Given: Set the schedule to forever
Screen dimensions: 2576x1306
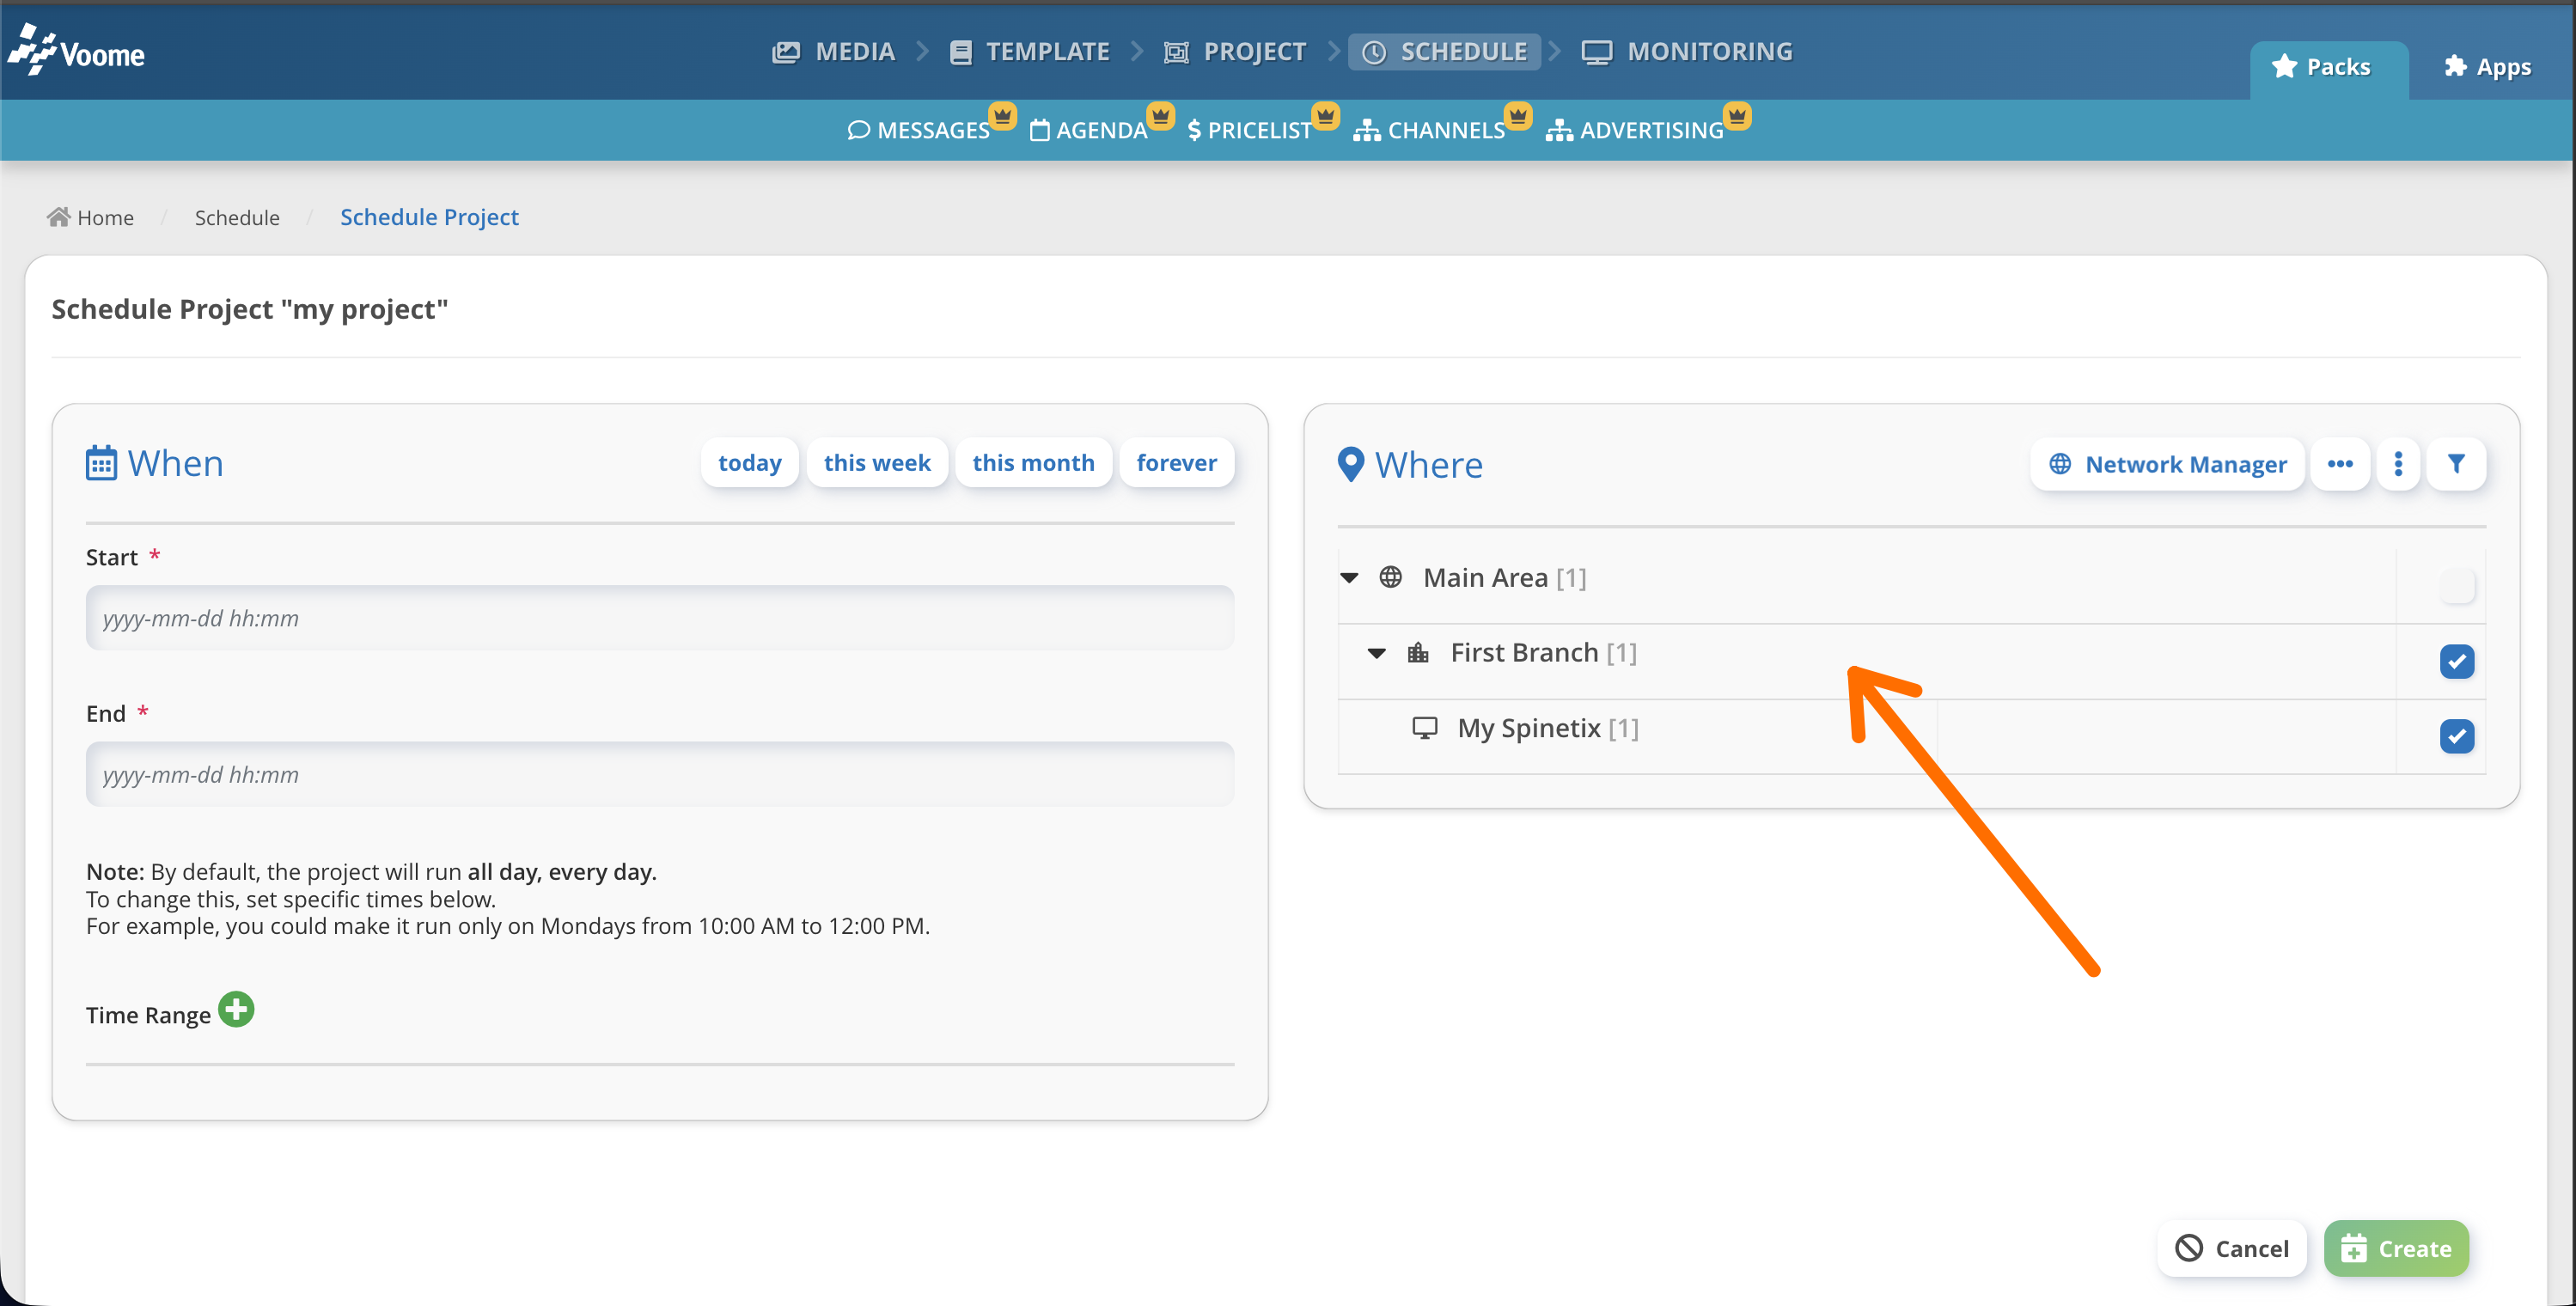Looking at the screenshot, I should tap(1176, 463).
